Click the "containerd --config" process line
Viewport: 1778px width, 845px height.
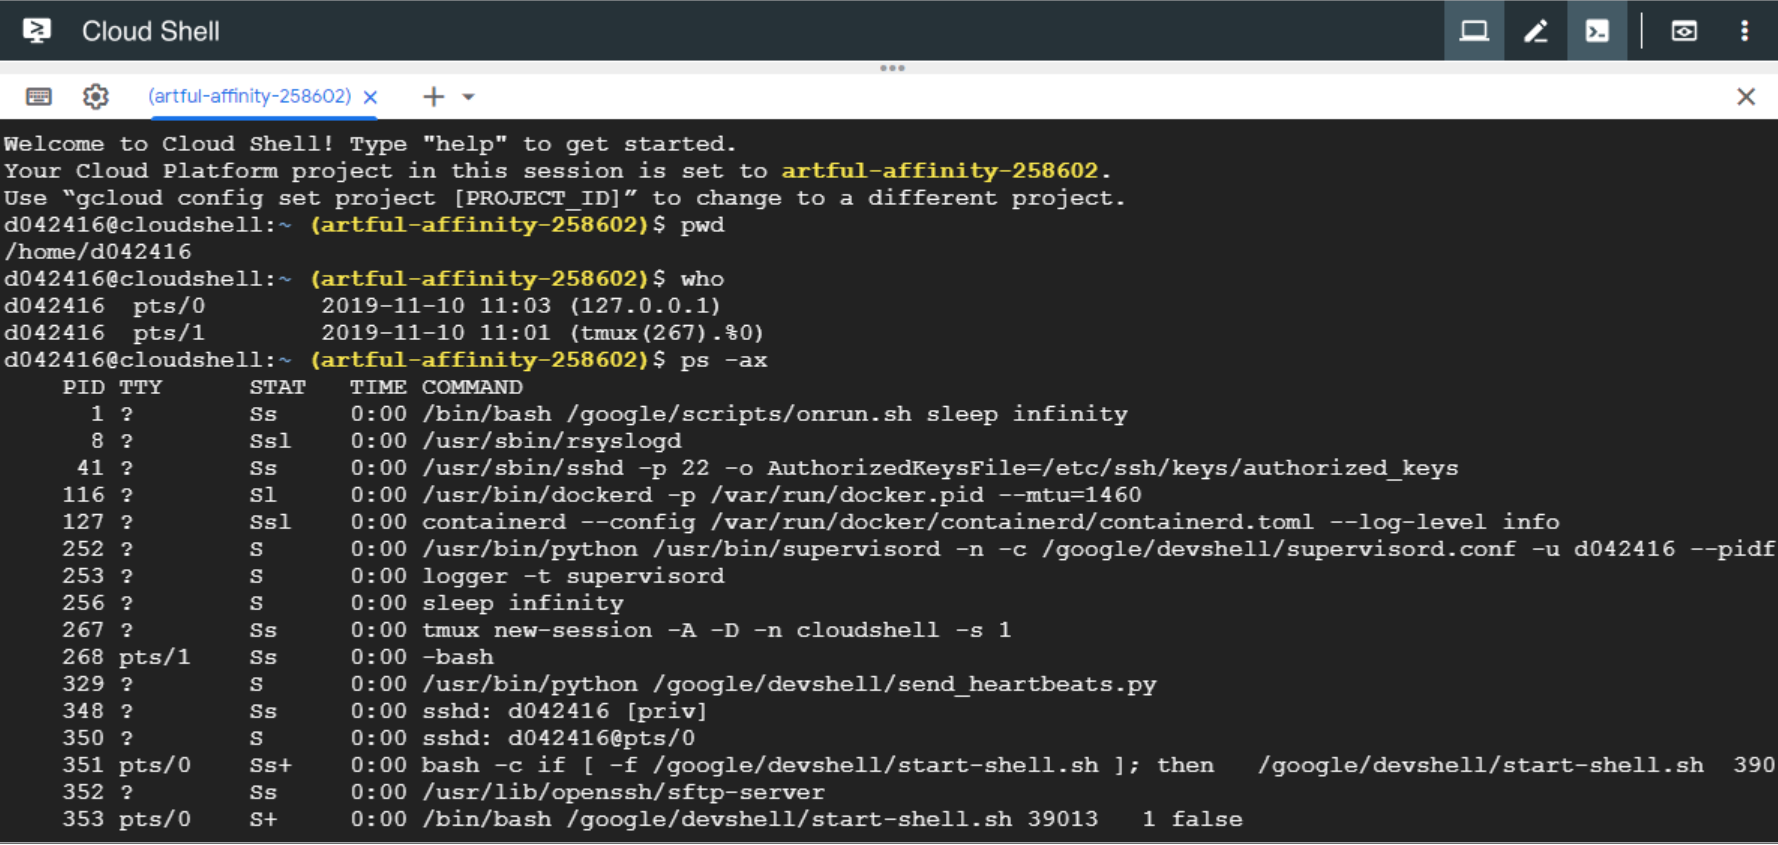[x=811, y=522]
